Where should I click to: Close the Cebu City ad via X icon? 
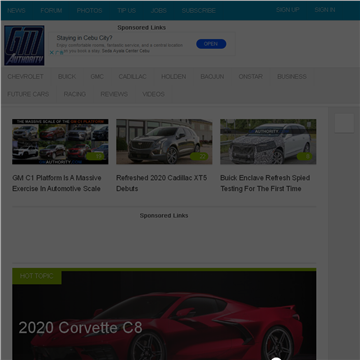coord(52,52)
